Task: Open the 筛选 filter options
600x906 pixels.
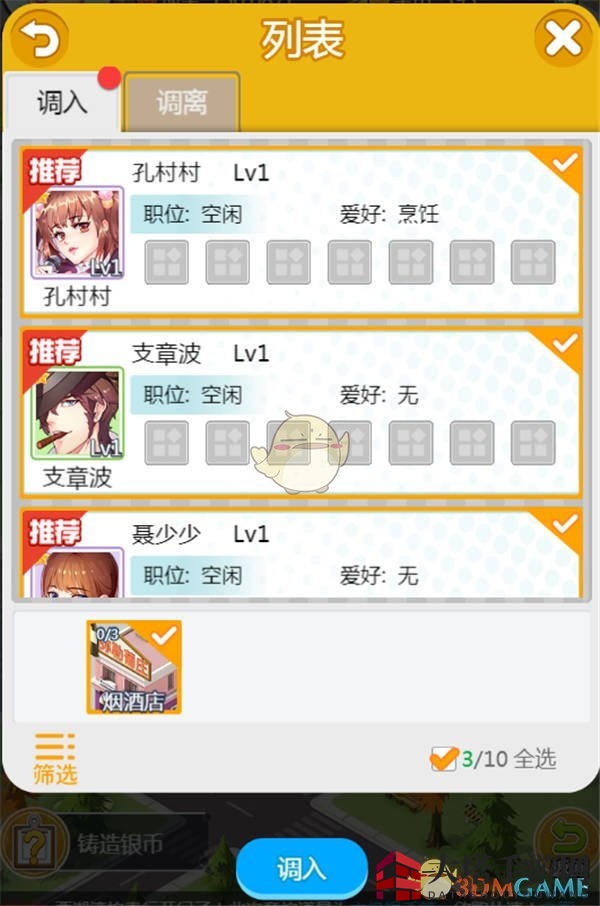Action: coord(55,759)
